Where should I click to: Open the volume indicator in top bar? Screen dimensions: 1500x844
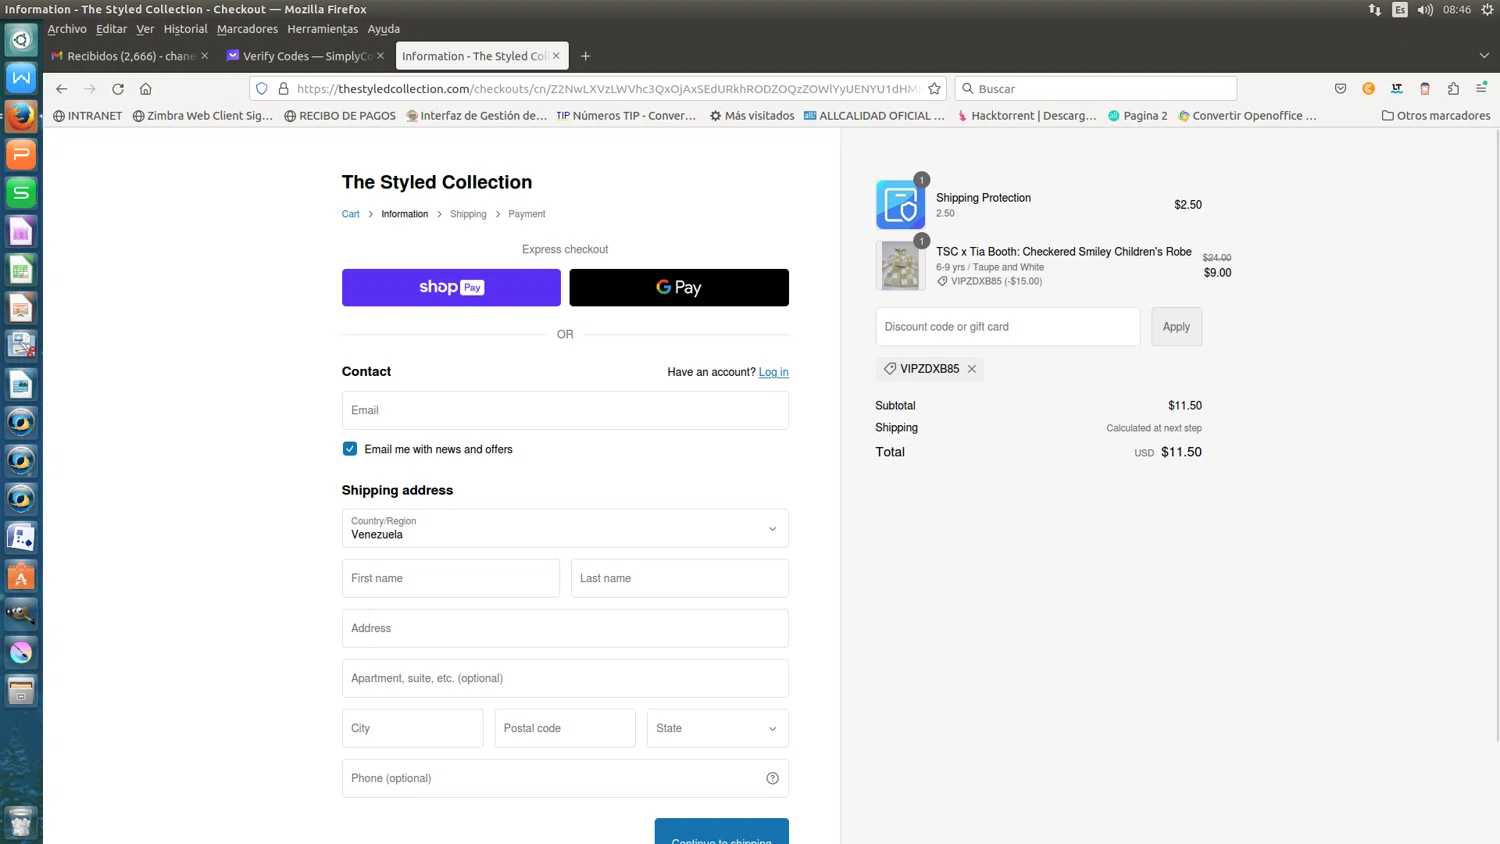1425,9
